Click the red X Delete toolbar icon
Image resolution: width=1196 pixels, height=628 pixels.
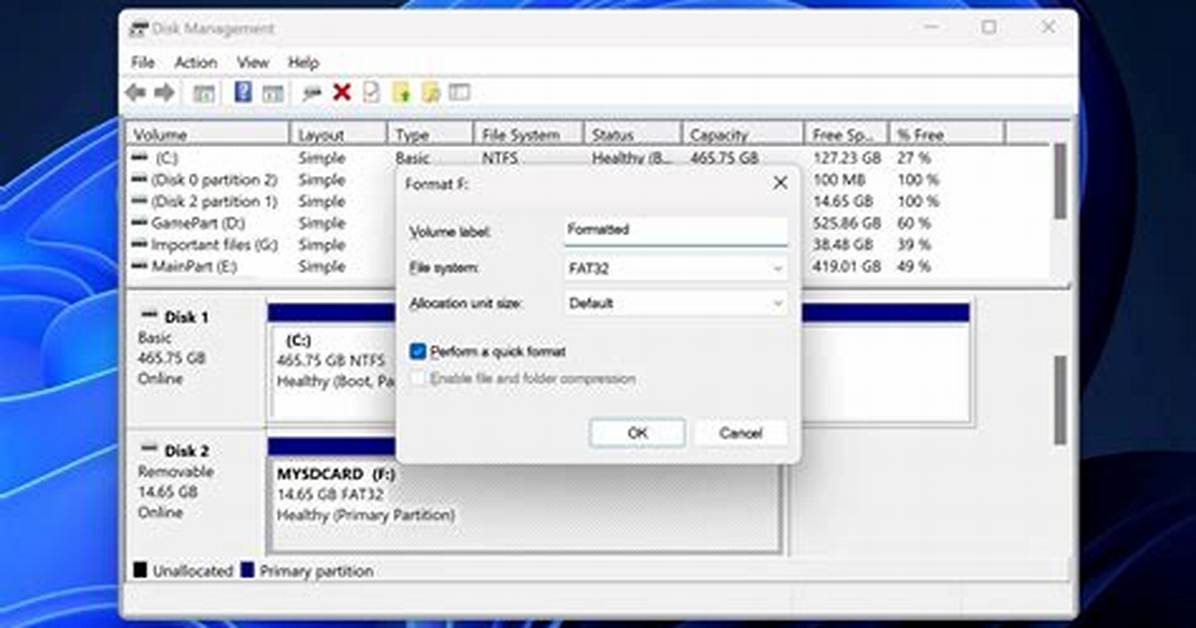click(342, 93)
